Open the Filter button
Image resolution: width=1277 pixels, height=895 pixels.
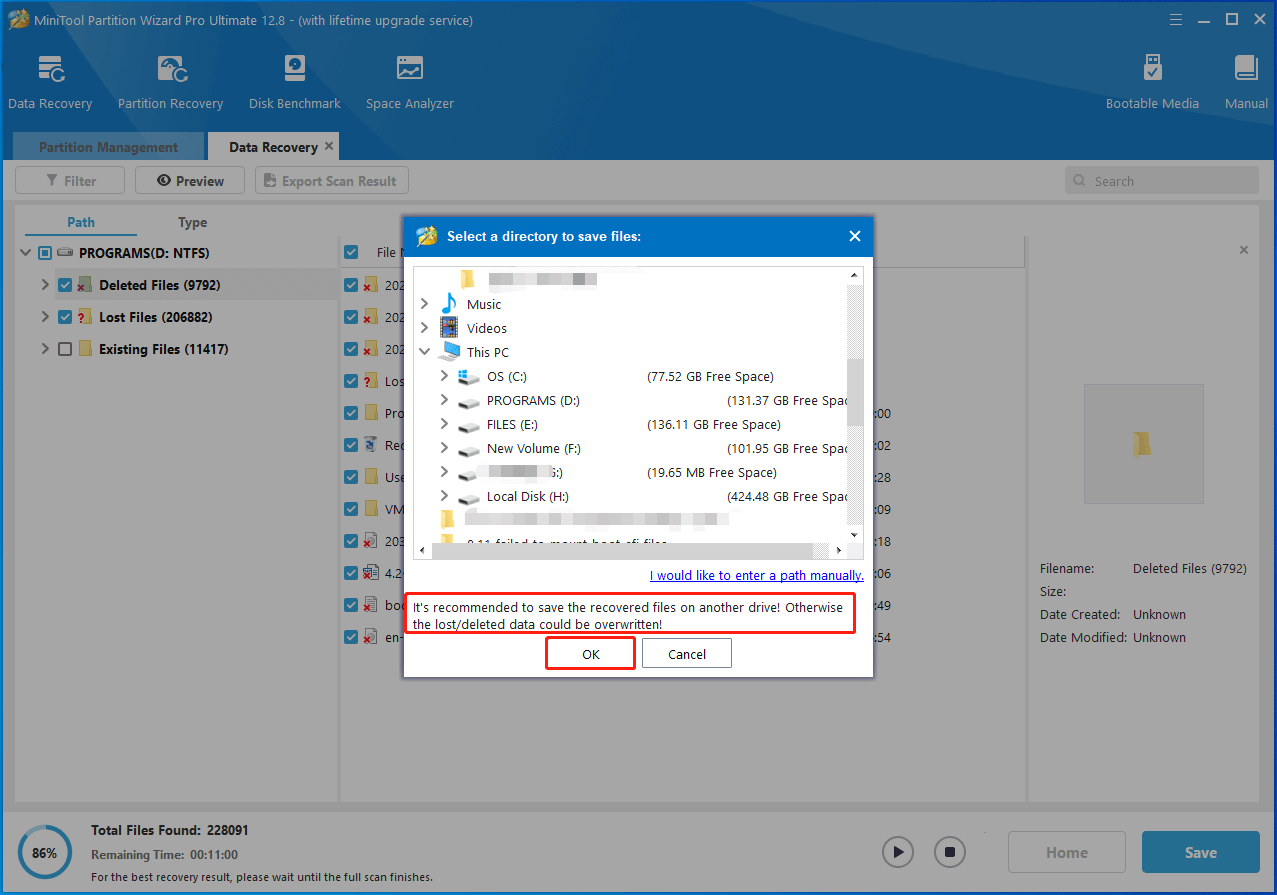[x=70, y=181]
